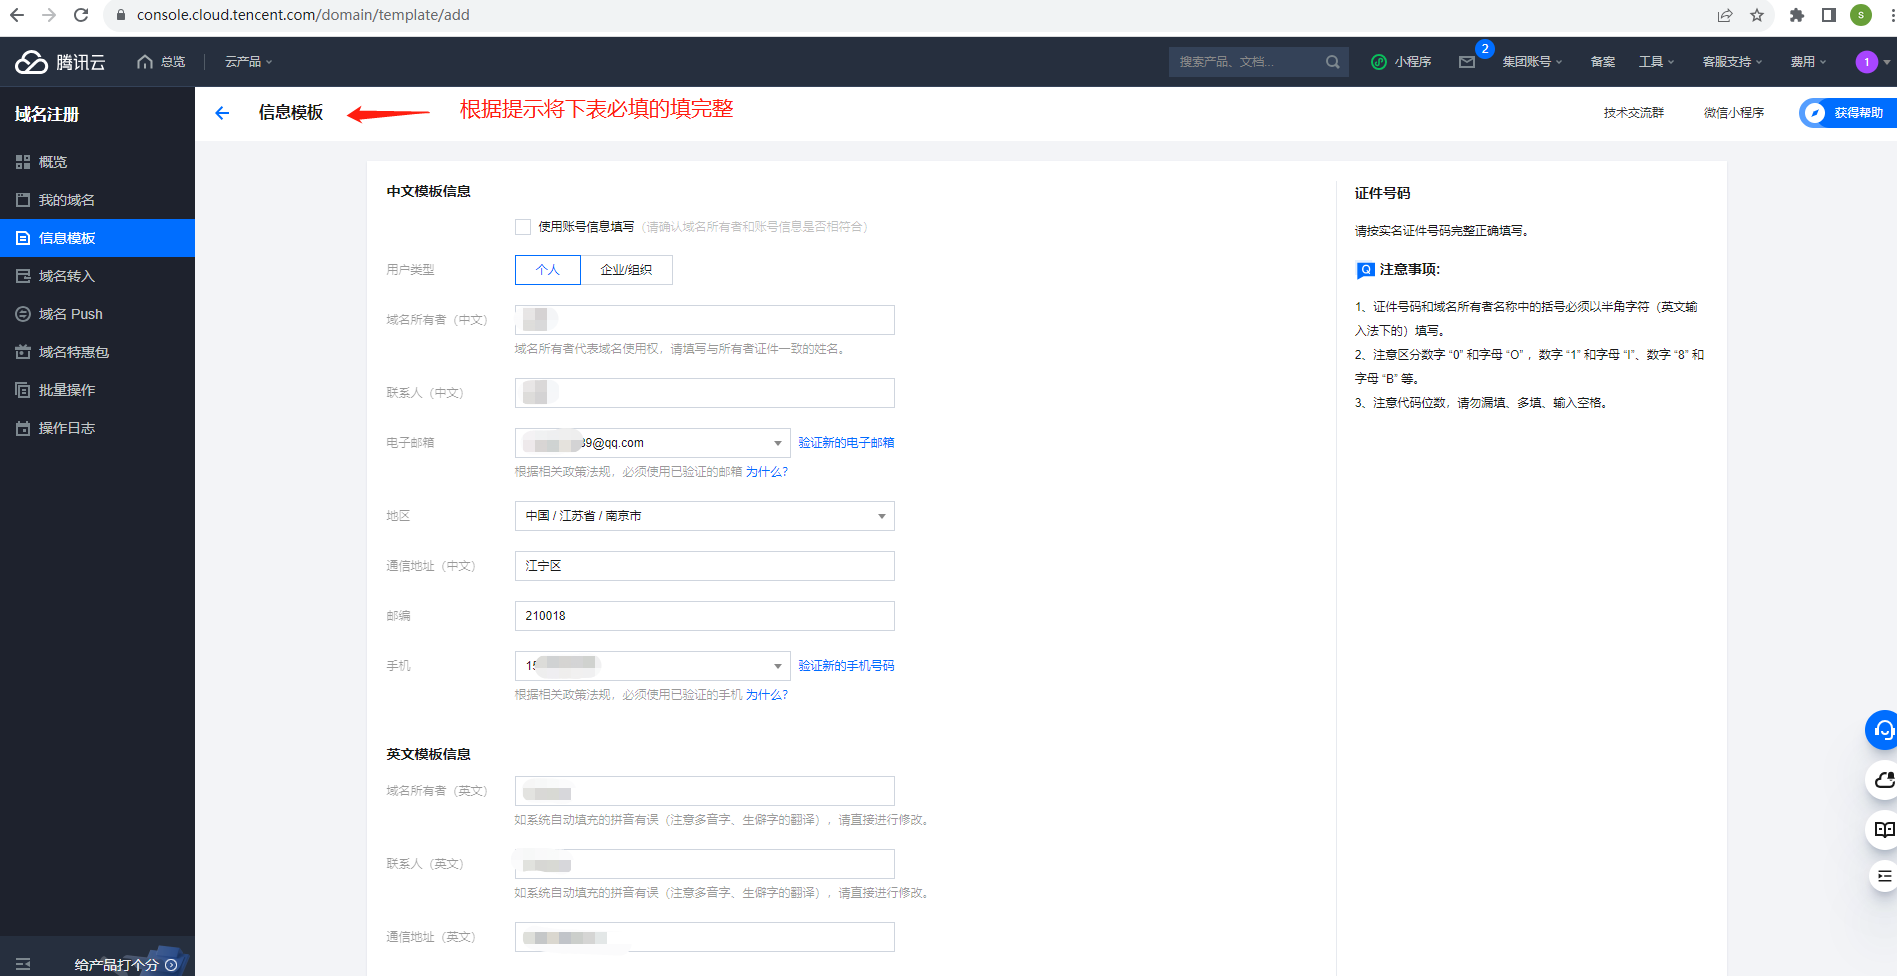
Task: Click the search magnifier icon
Action: [1332, 62]
